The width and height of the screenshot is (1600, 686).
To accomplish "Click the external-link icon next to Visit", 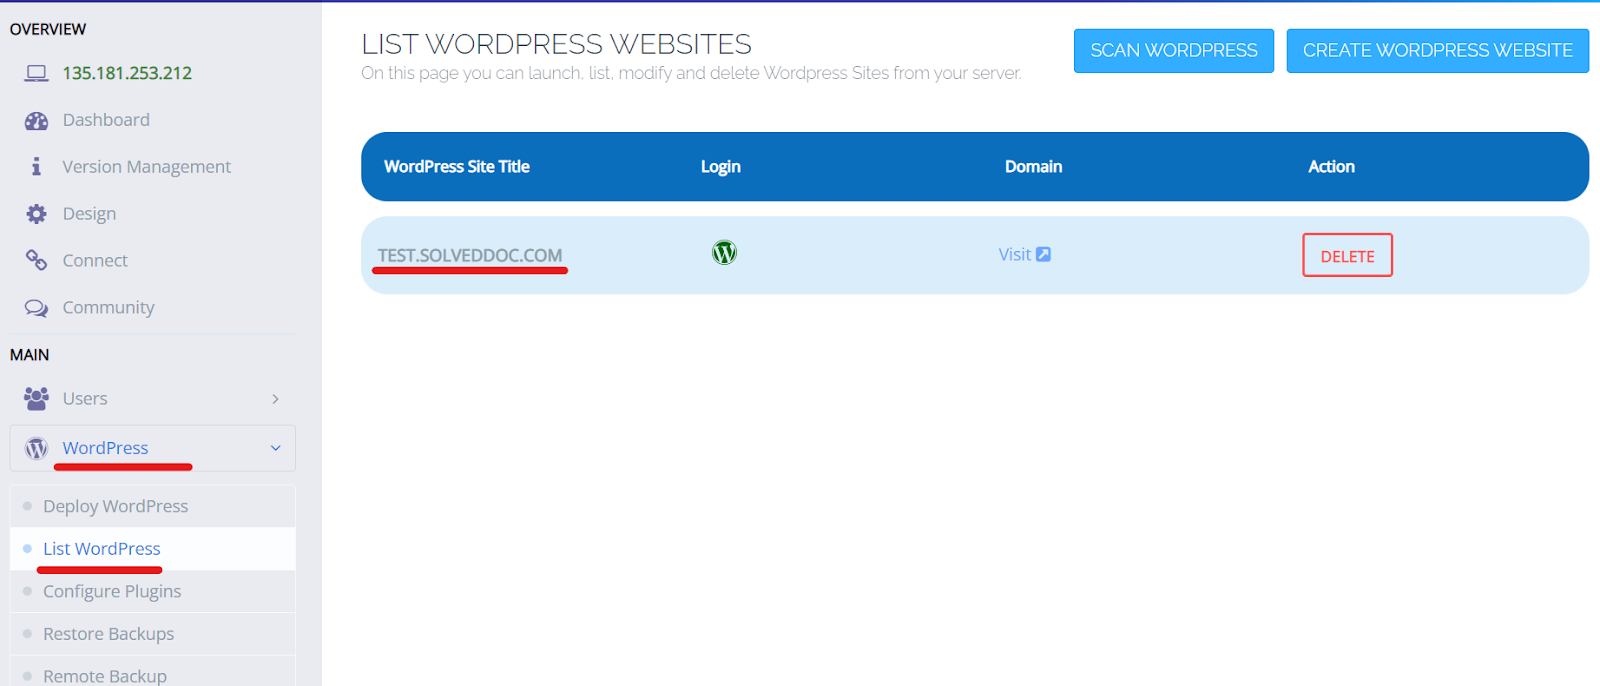I will pyautogui.click(x=1043, y=254).
